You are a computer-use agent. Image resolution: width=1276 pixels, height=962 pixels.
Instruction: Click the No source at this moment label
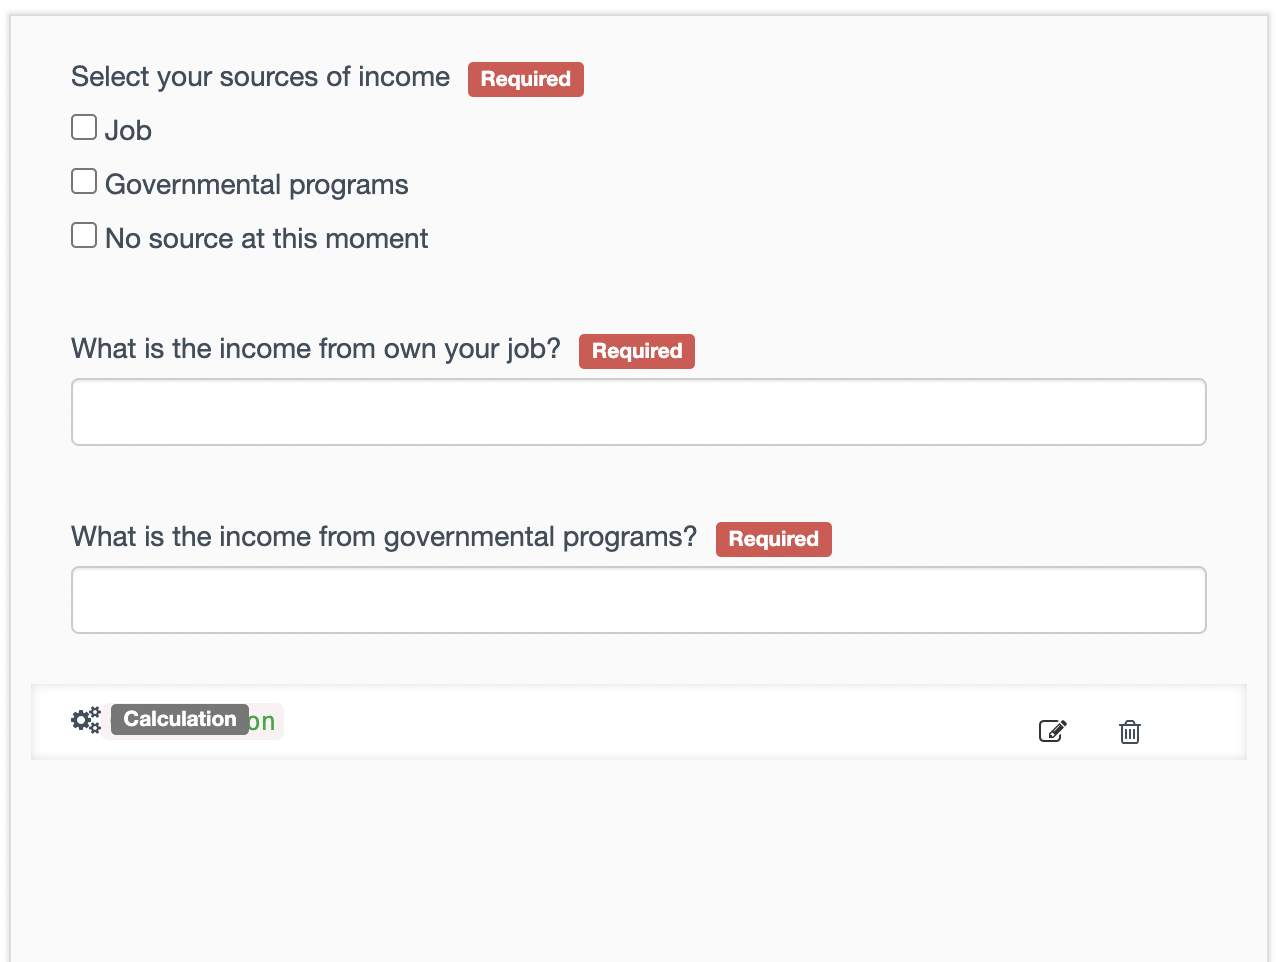[x=266, y=239]
